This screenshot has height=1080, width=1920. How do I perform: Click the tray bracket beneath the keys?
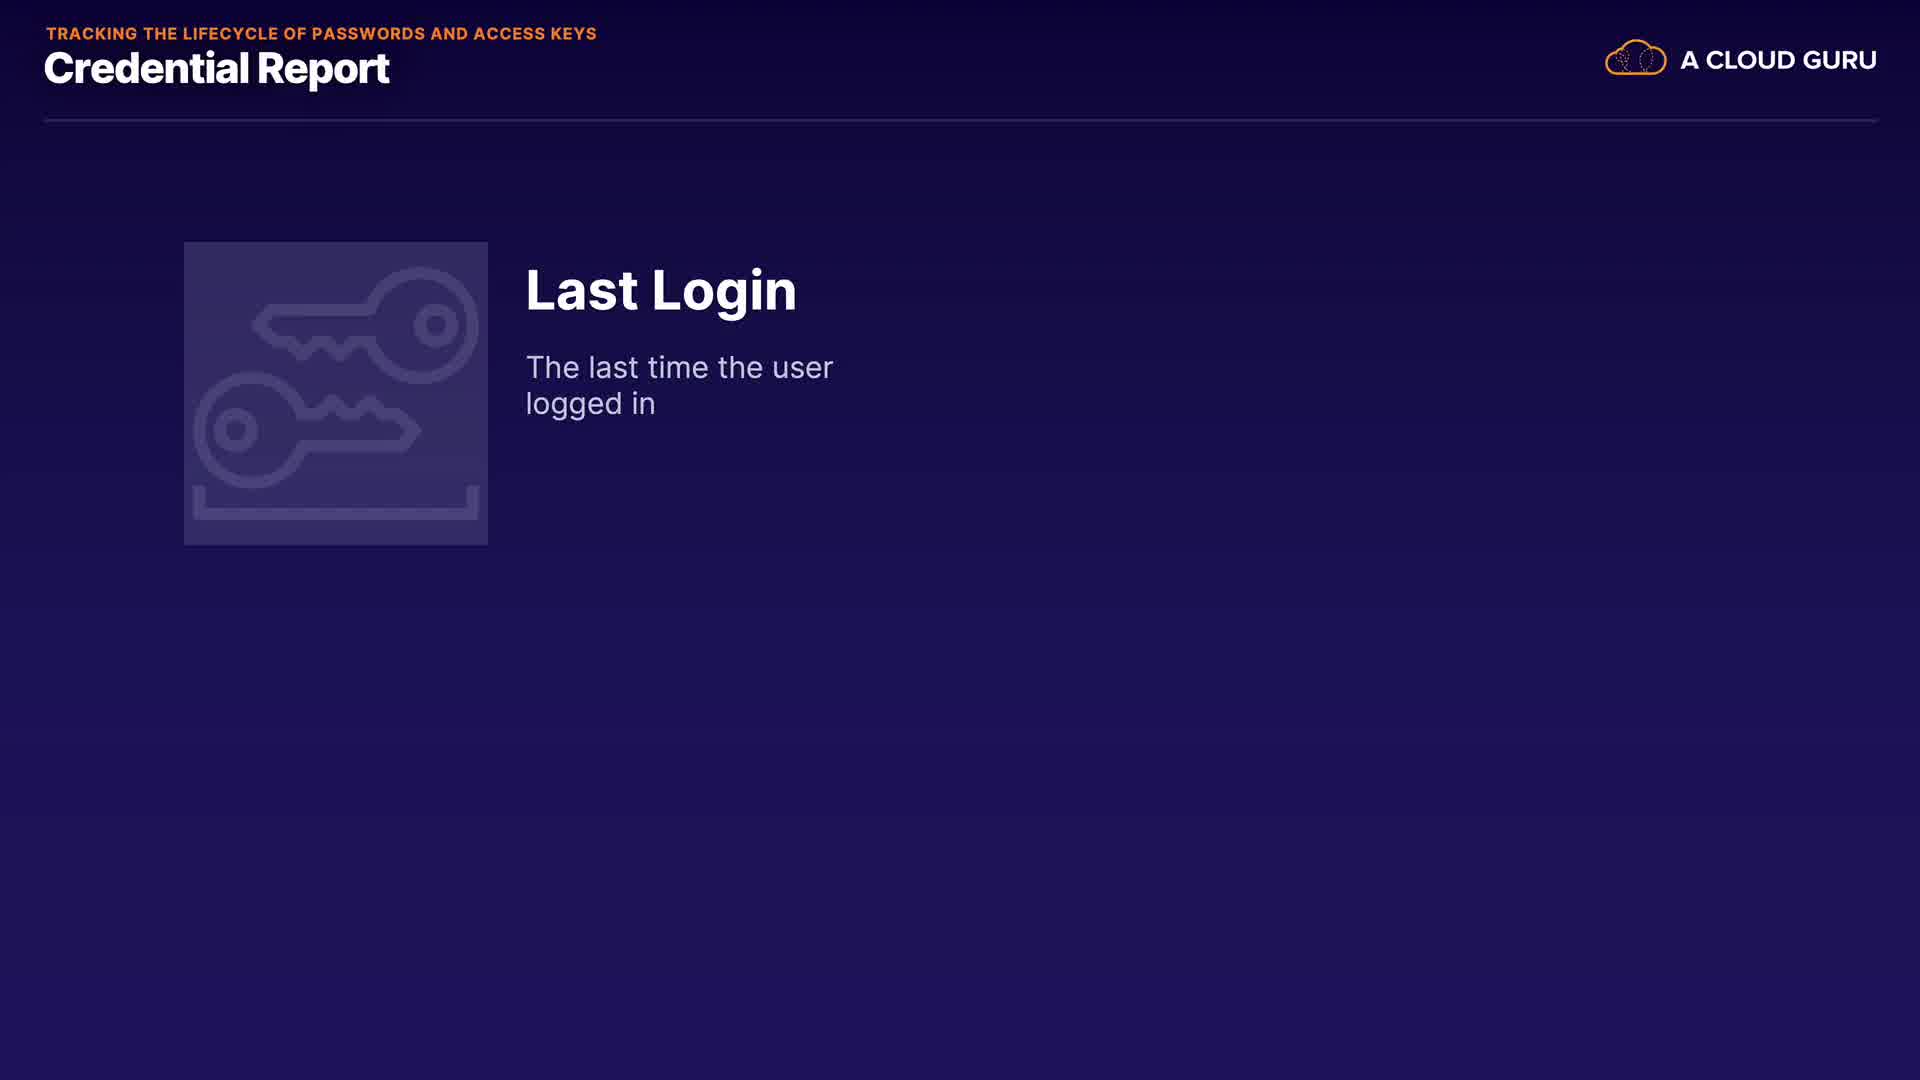click(336, 503)
